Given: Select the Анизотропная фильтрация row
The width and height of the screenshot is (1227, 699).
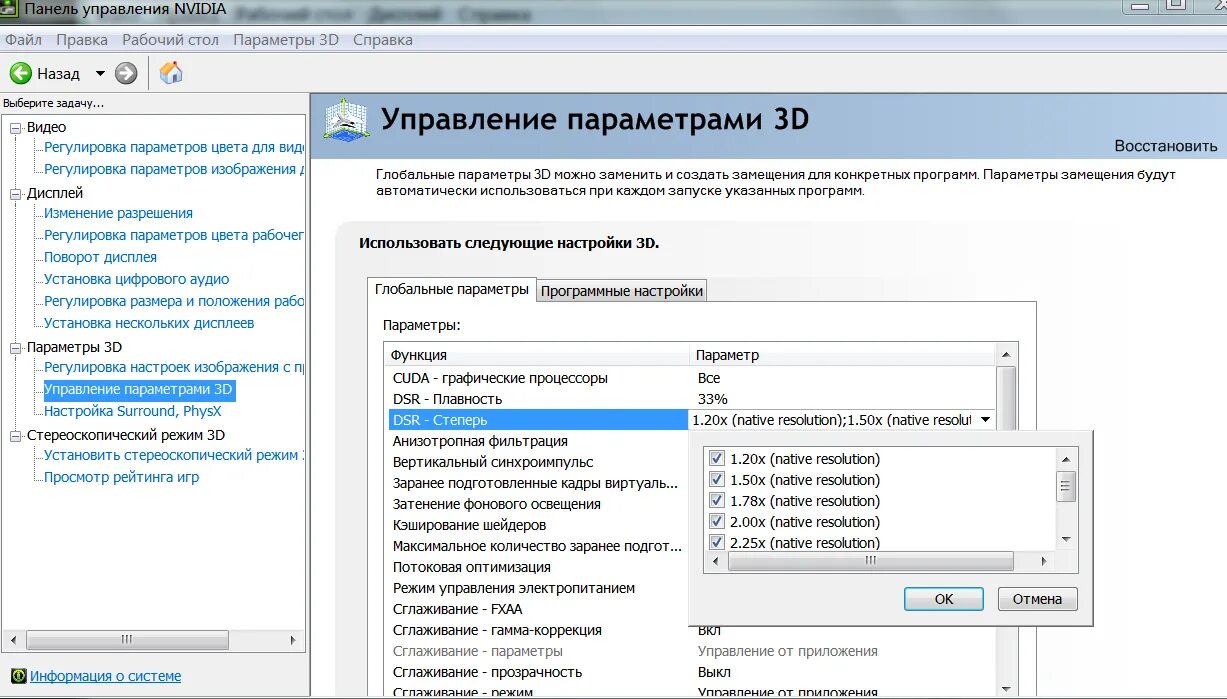Looking at the screenshot, I should tap(538, 441).
